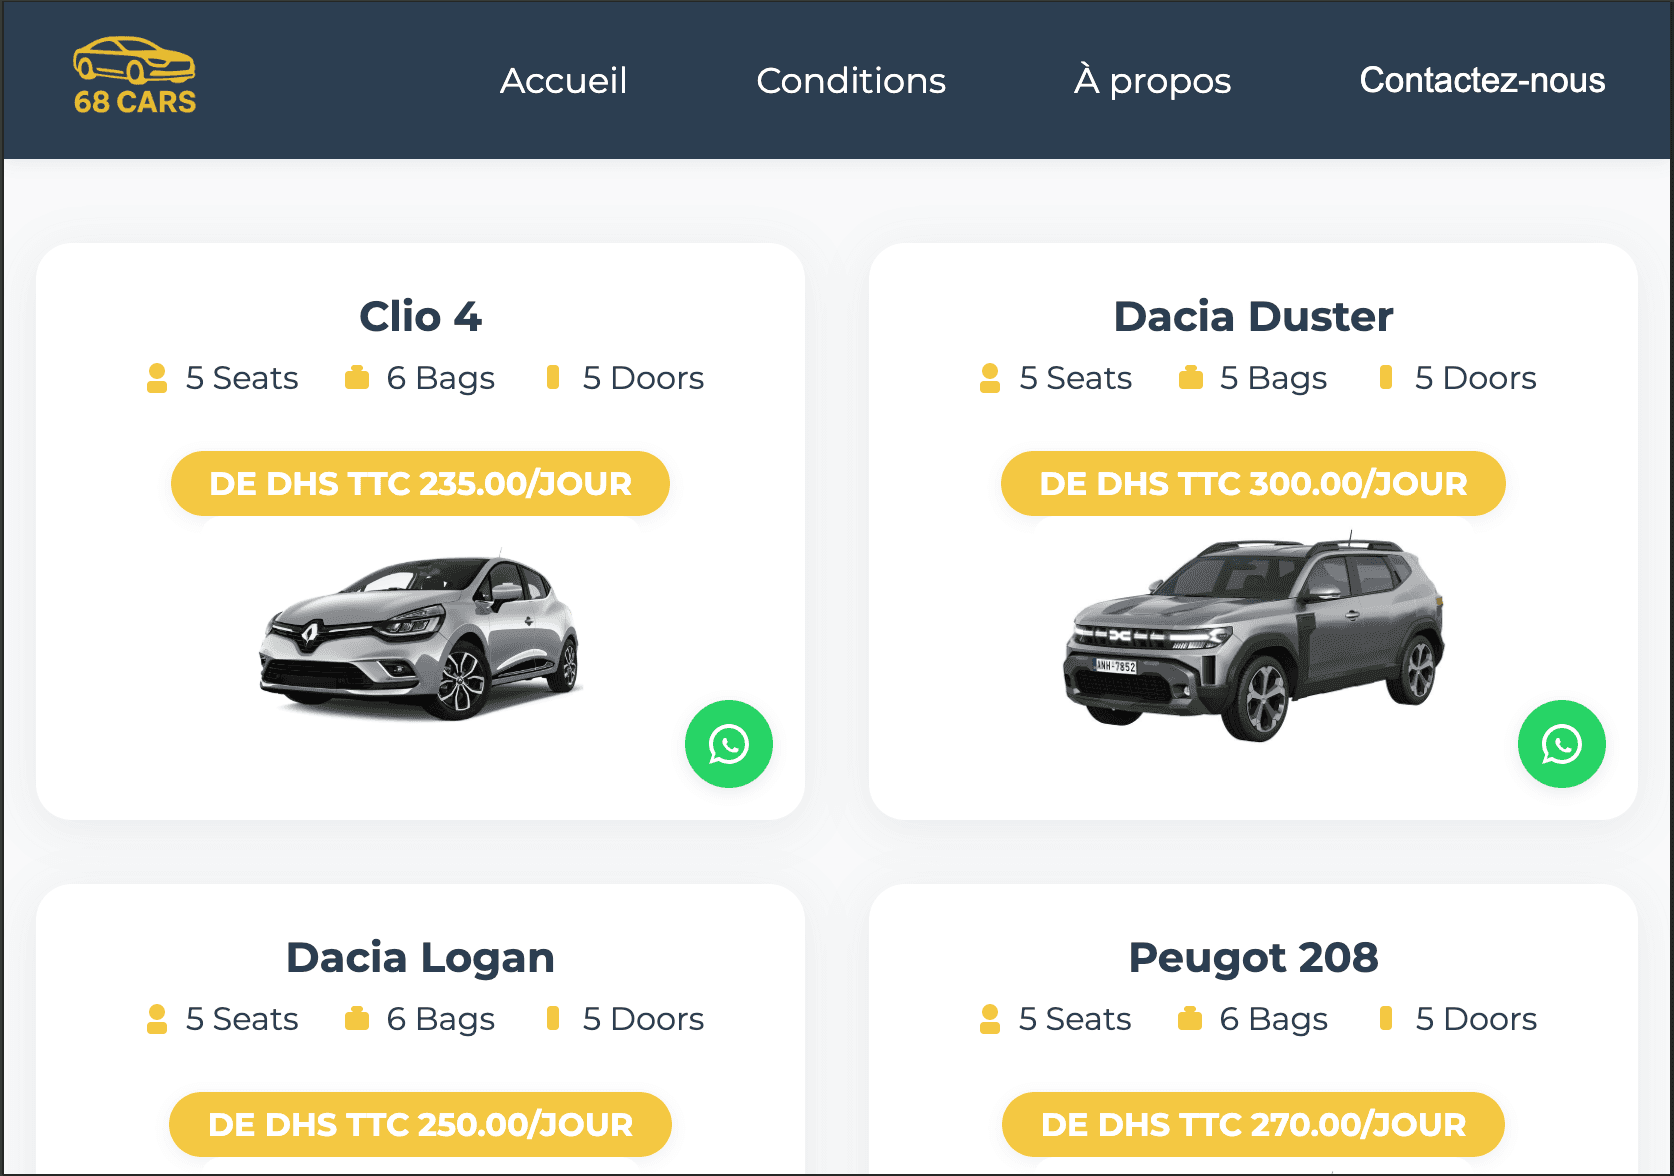Click the Peugot 208 price badge
The height and width of the screenshot is (1176, 1674).
(x=1253, y=1124)
